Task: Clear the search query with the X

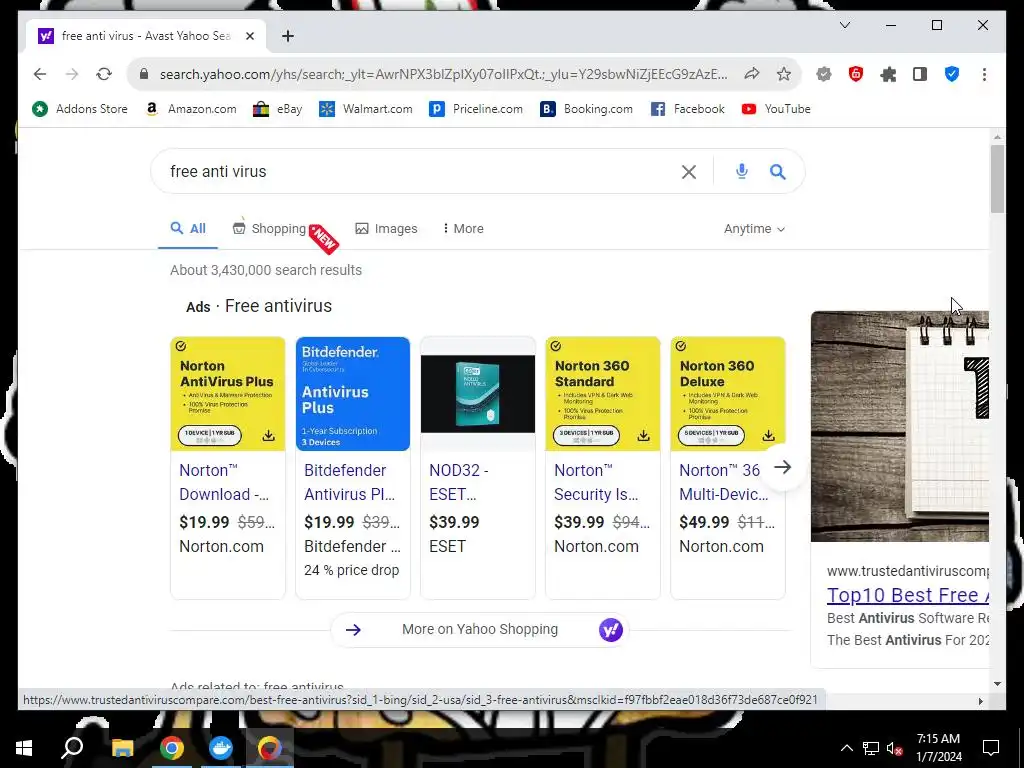Action: (x=688, y=172)
